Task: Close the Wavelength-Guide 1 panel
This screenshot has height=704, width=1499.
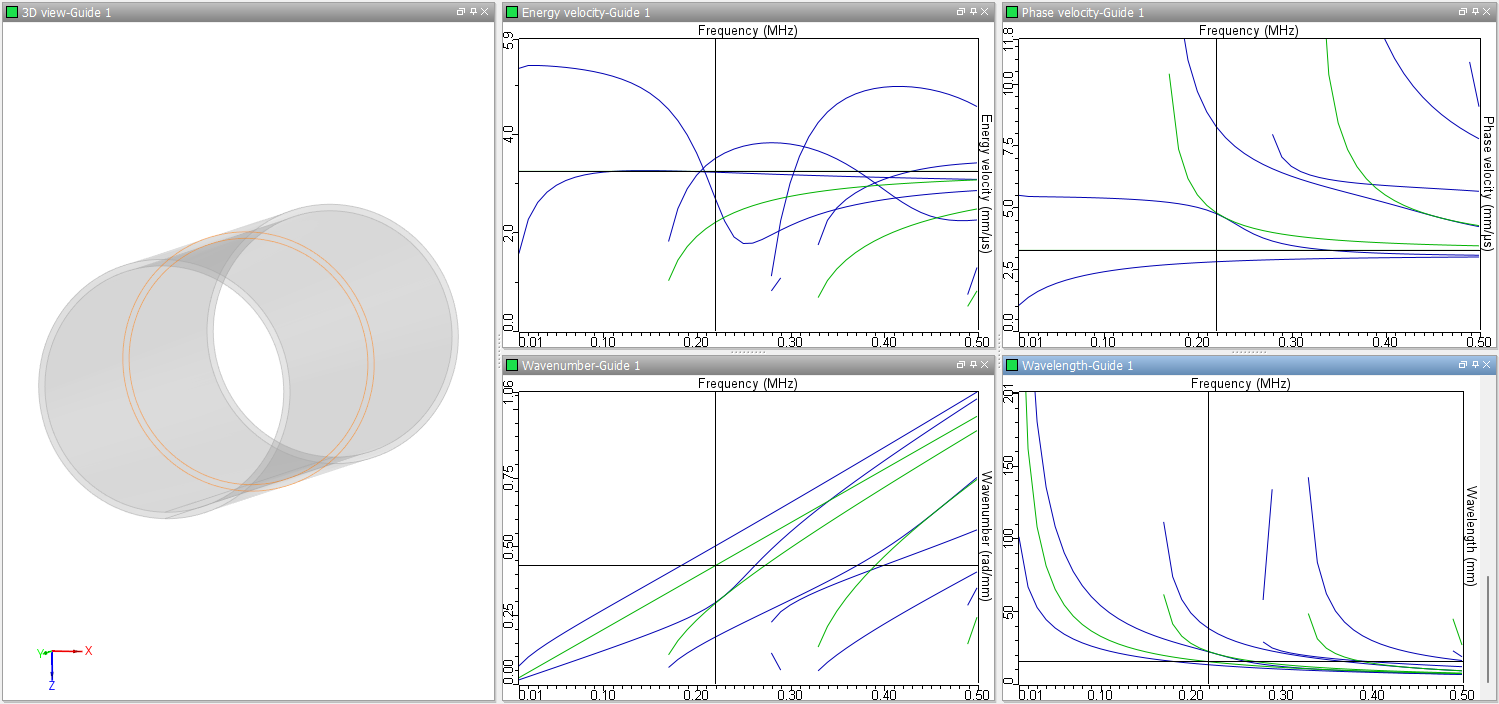Action: point(1485,365)
